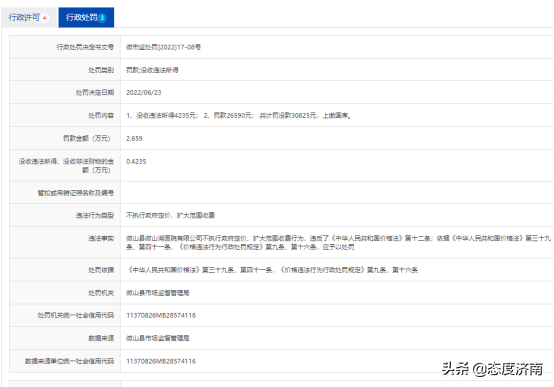
Task: Click code 11370826MB28574116 in 数据来源单位 row
Action: [x=161, y=361]
